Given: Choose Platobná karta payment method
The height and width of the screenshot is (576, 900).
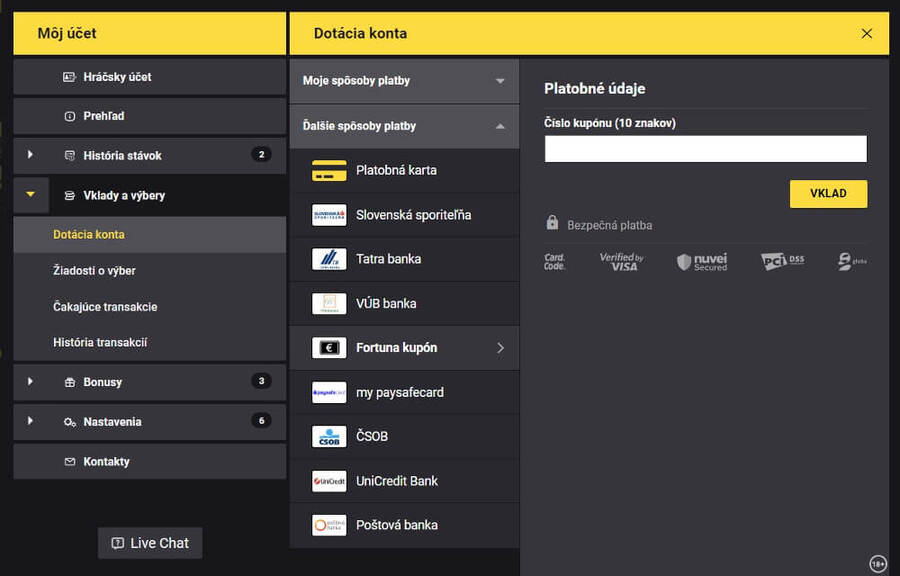Looking at the screenshot, I should [x=404, y=170].
